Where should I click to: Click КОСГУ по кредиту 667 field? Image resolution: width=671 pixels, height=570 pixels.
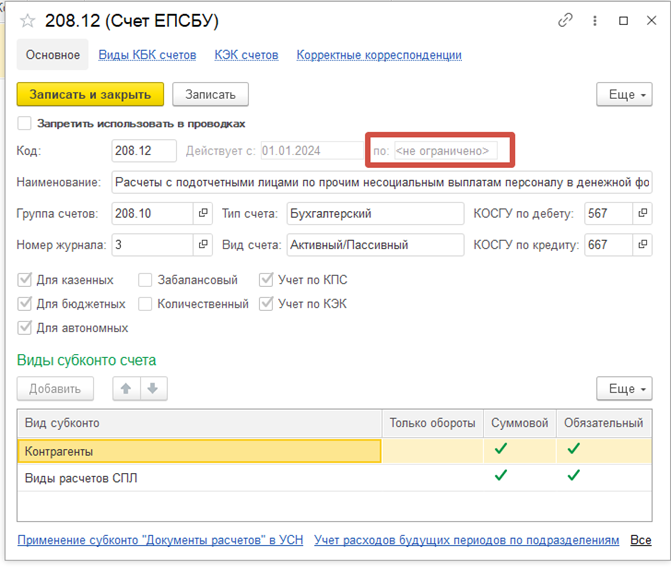(x=609, y=244)
